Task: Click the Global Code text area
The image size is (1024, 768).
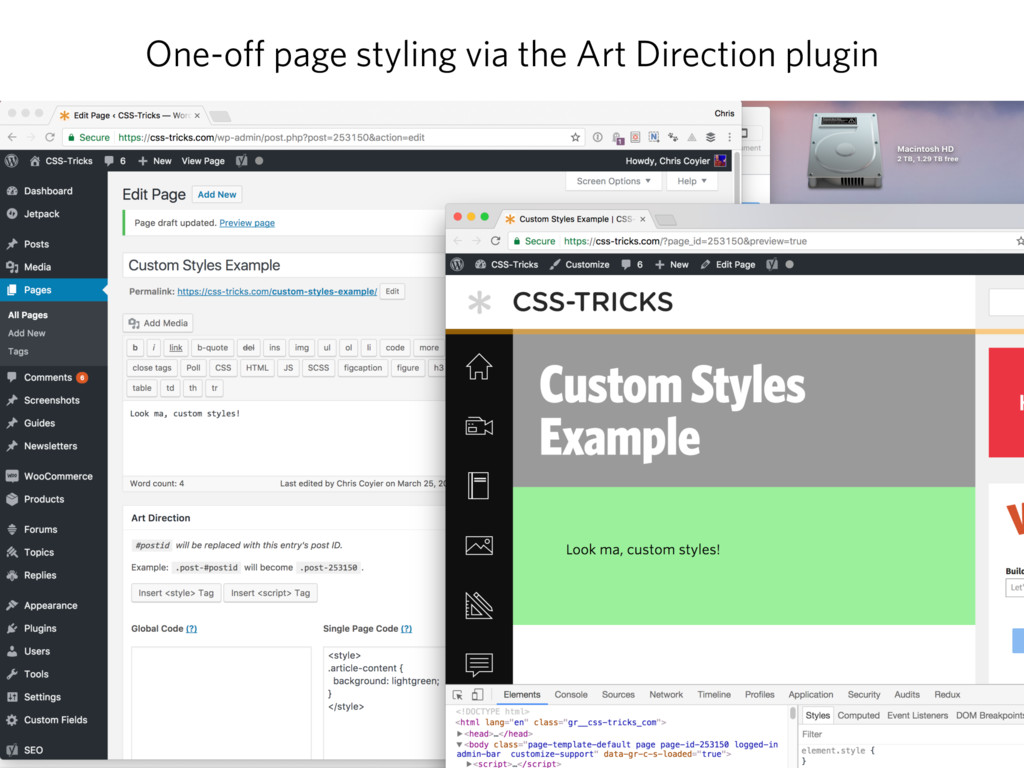Action: (x=221, y=703)
